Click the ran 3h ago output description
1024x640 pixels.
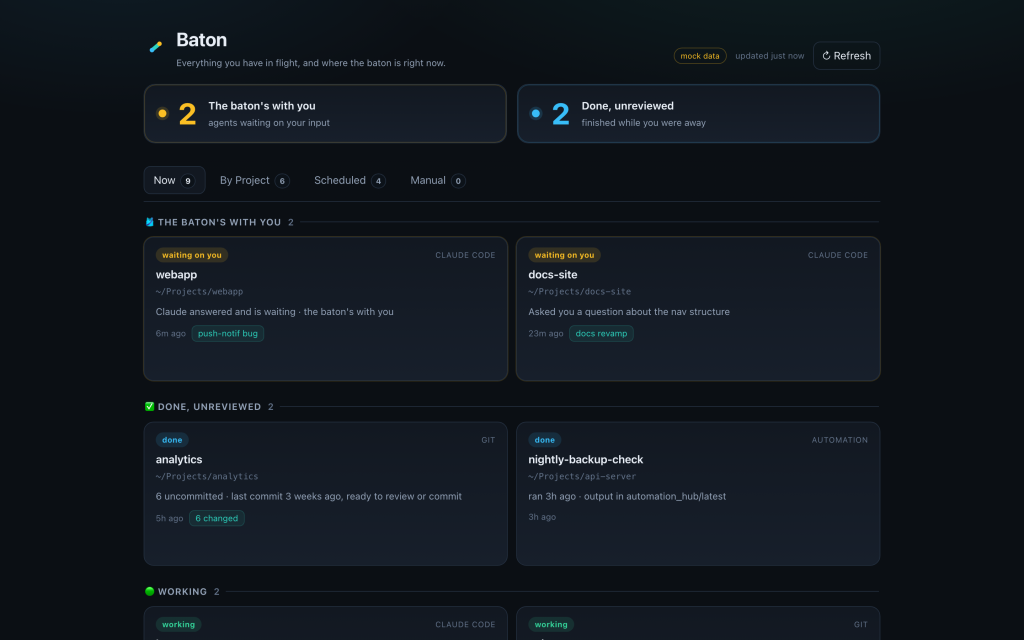coord(627,496)
